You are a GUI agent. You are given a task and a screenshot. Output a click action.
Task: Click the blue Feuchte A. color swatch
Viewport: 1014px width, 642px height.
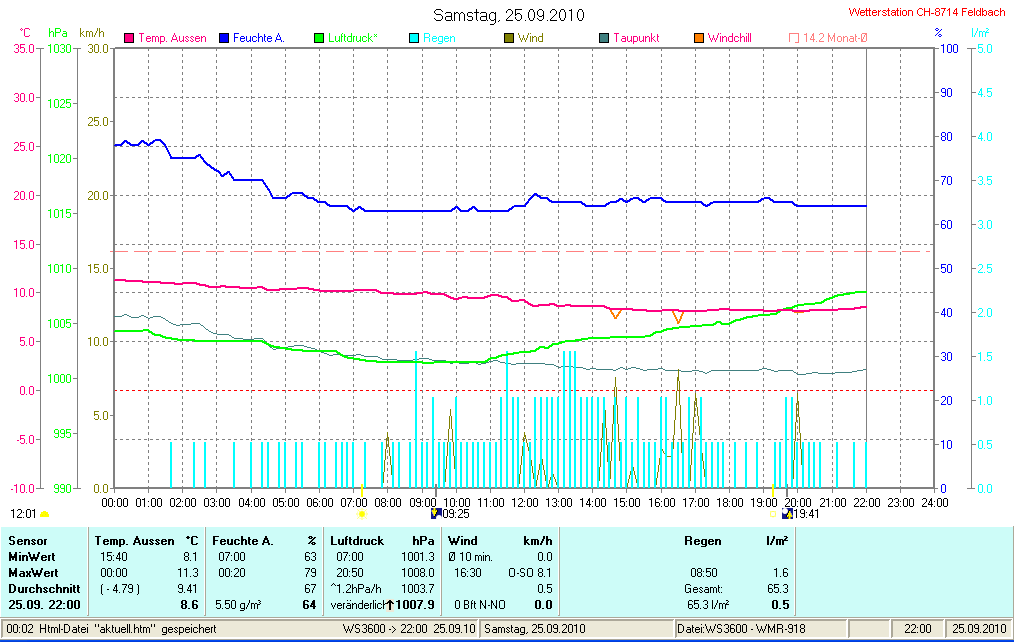(x=224, y=38)
